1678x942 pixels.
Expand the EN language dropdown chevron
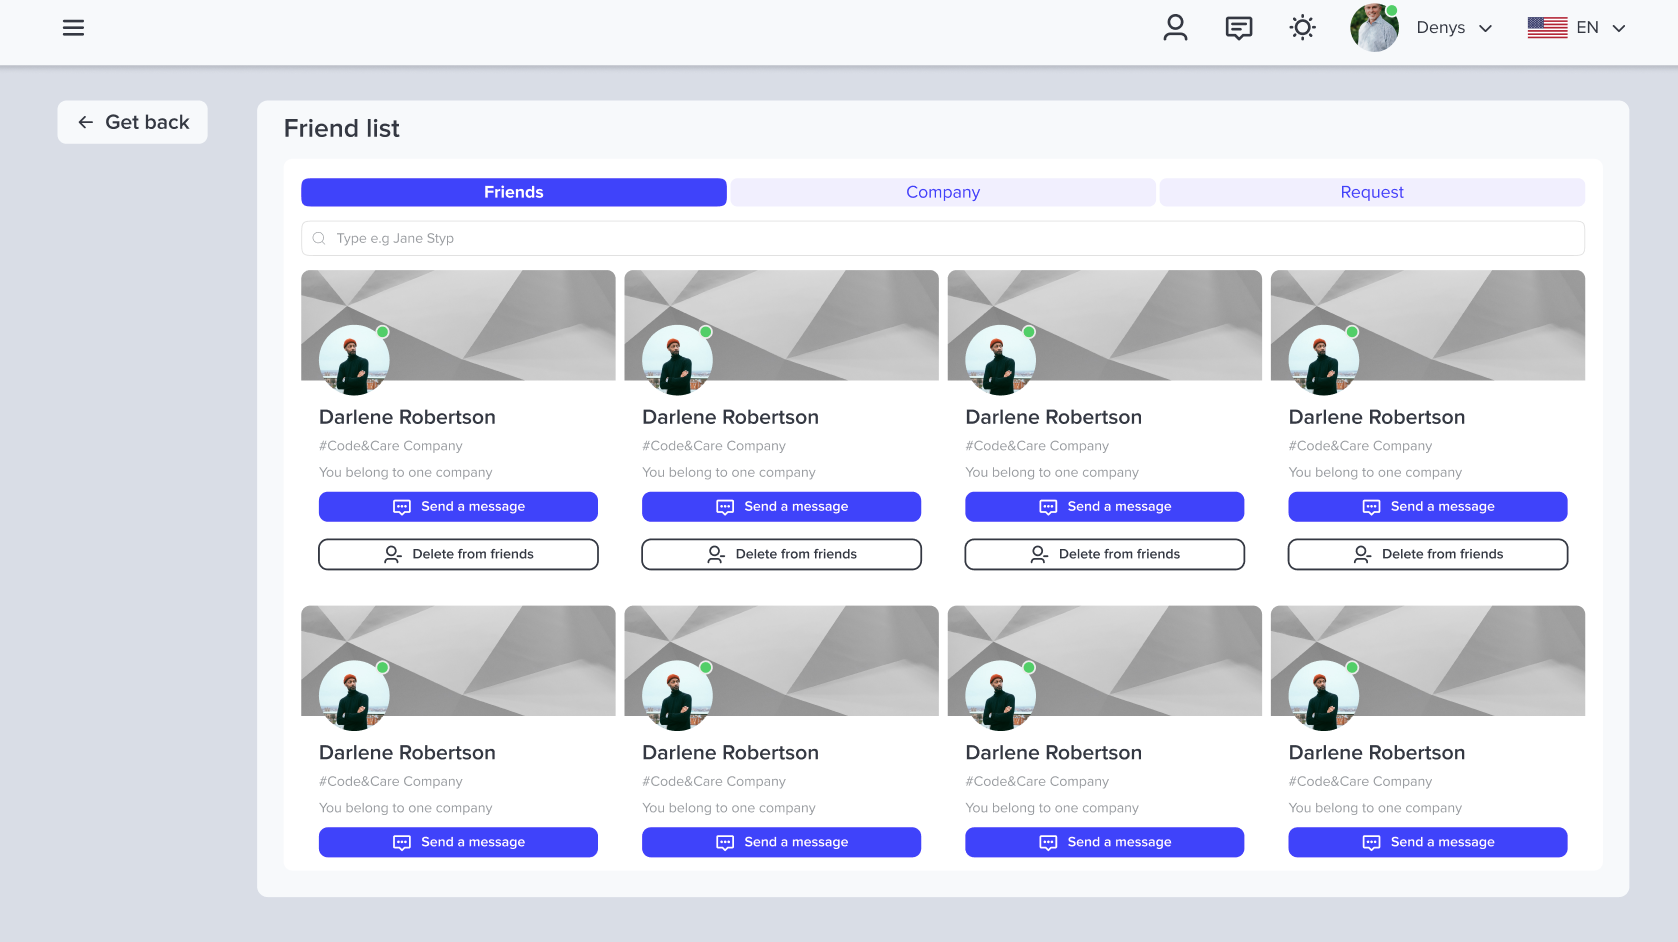coord(1619,28)
